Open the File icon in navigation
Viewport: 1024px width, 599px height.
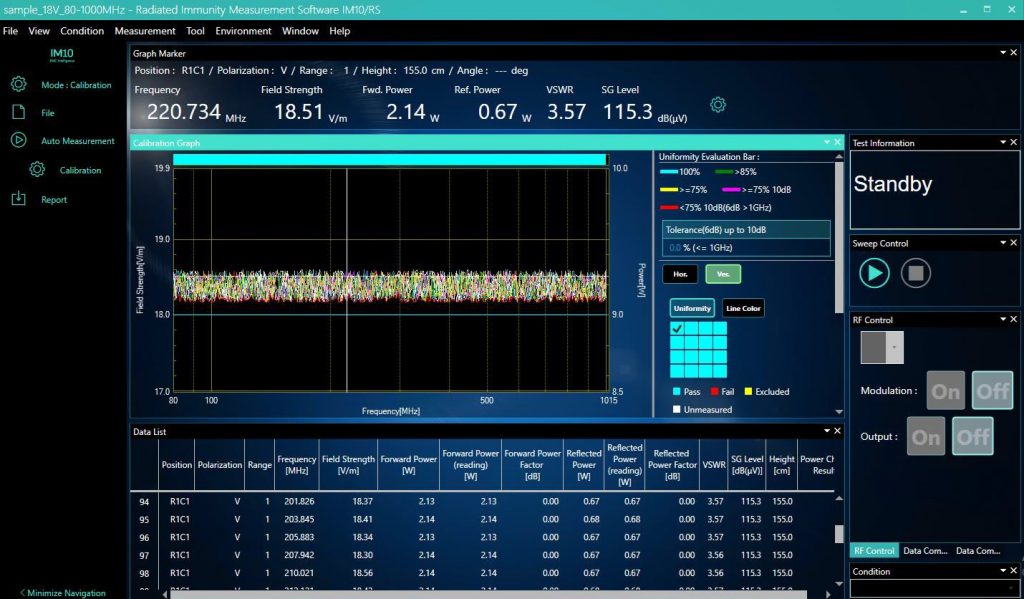tap(18, 113)
